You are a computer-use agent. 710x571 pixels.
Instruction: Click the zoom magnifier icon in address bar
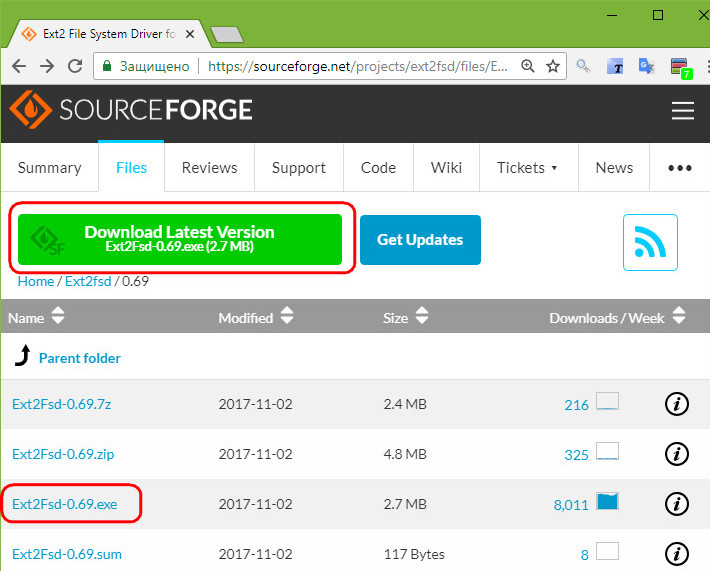(528, 66)
